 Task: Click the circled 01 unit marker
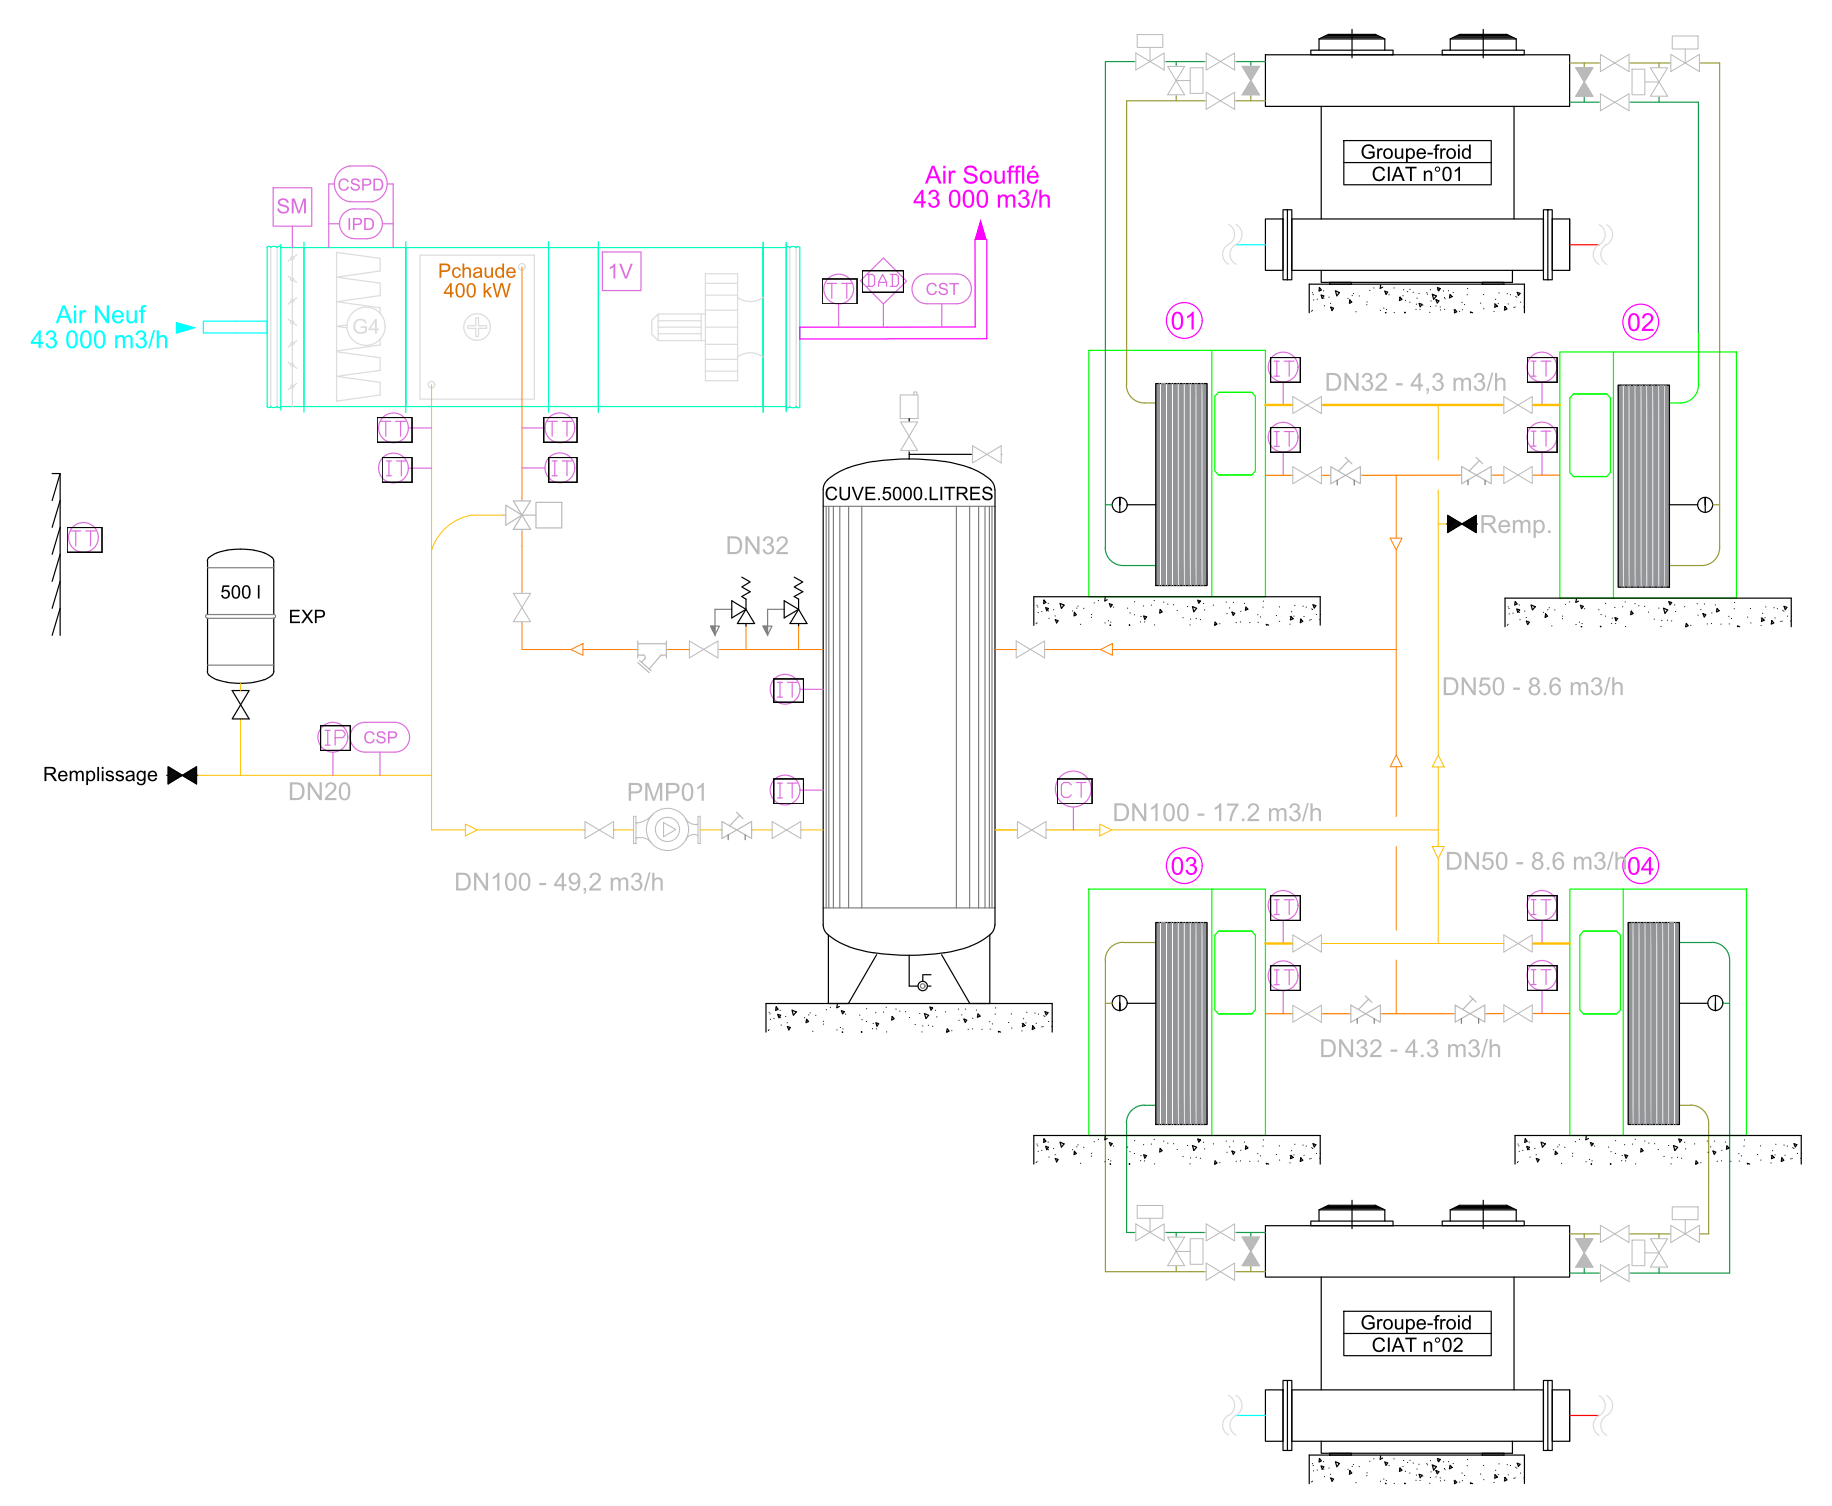[x=1184, y=321]
